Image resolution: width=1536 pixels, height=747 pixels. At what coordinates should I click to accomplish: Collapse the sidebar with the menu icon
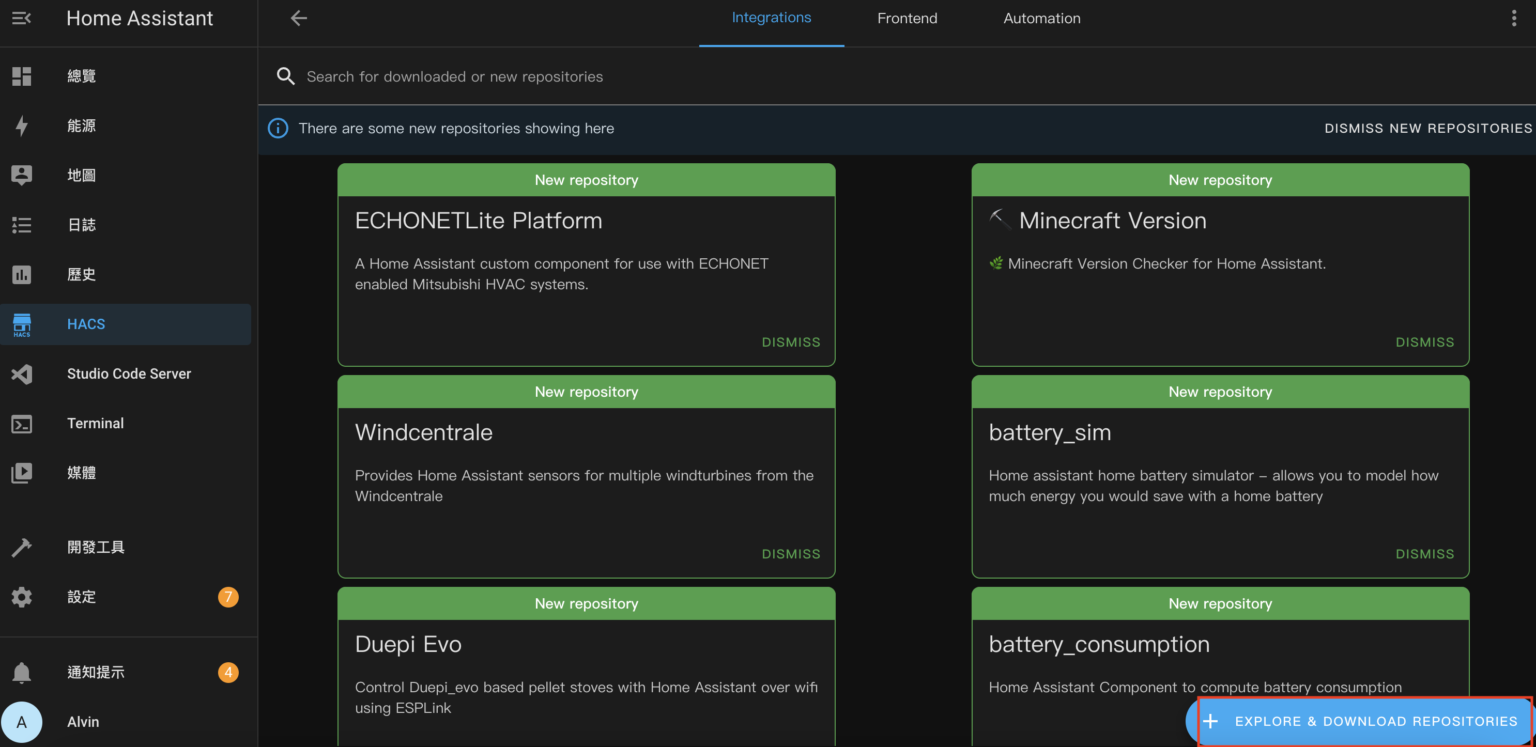tap(21, 18)
